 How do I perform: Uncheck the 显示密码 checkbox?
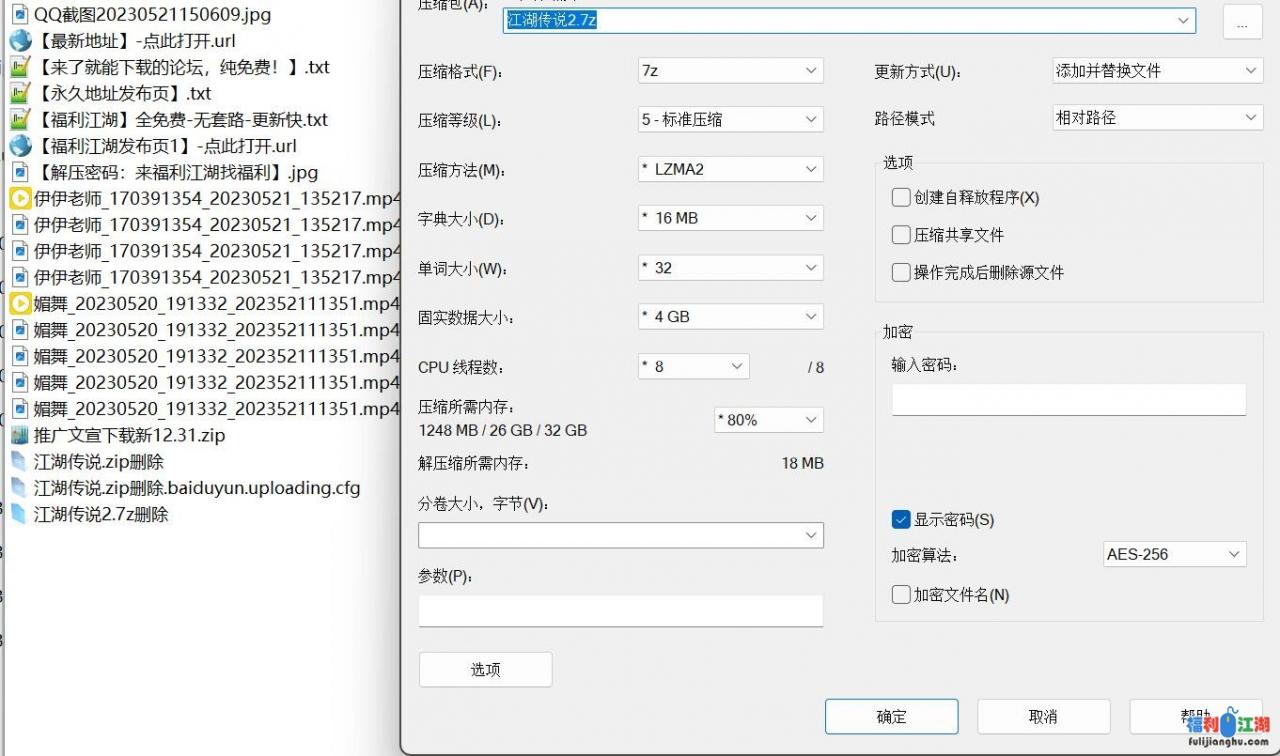(x=900, y=519)
